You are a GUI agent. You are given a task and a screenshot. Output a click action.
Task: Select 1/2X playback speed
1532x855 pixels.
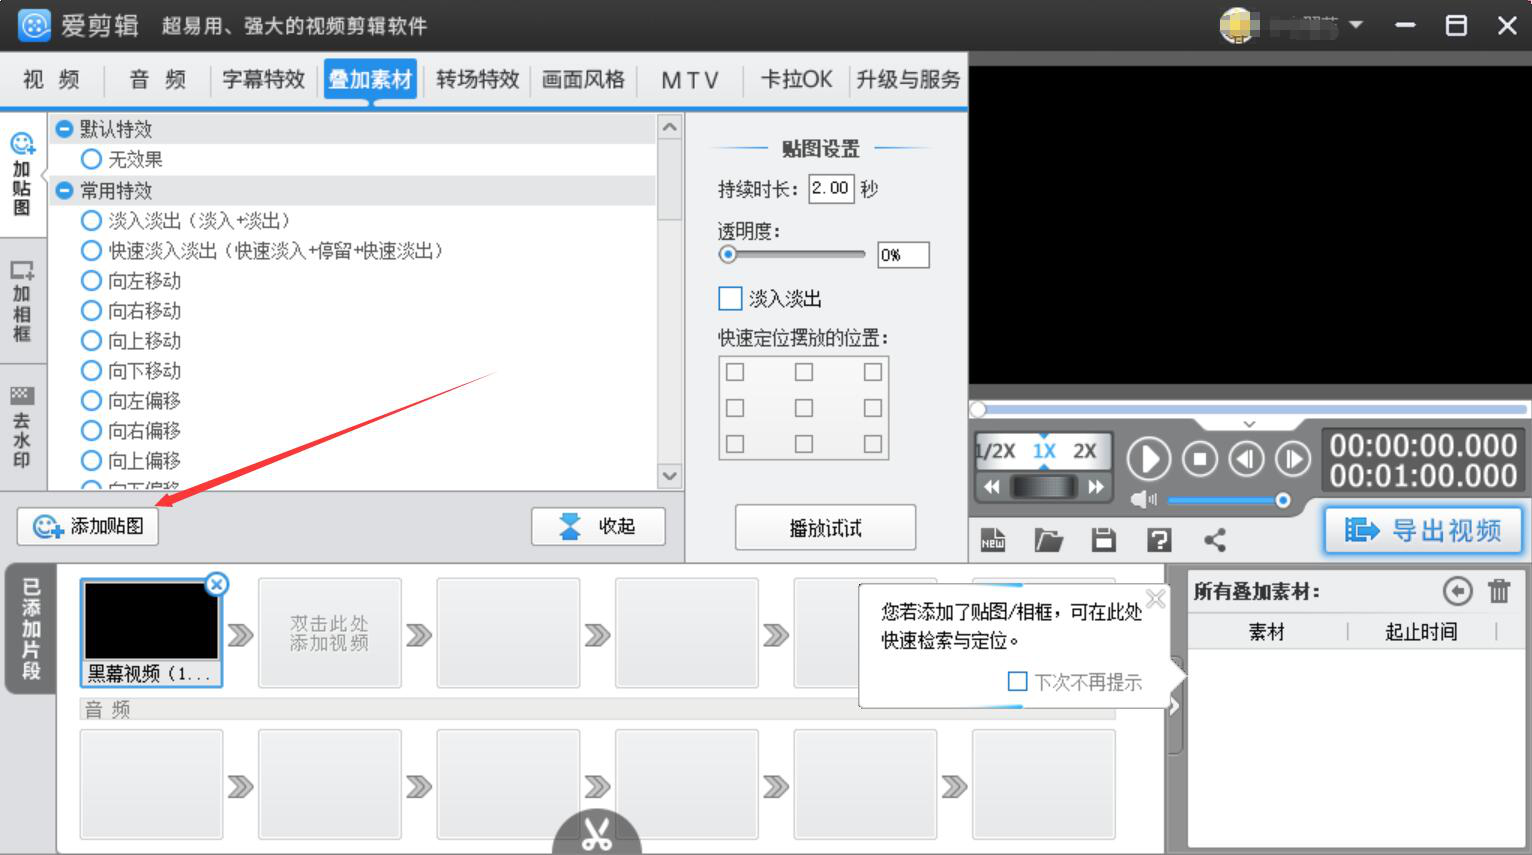click(996, 451)
